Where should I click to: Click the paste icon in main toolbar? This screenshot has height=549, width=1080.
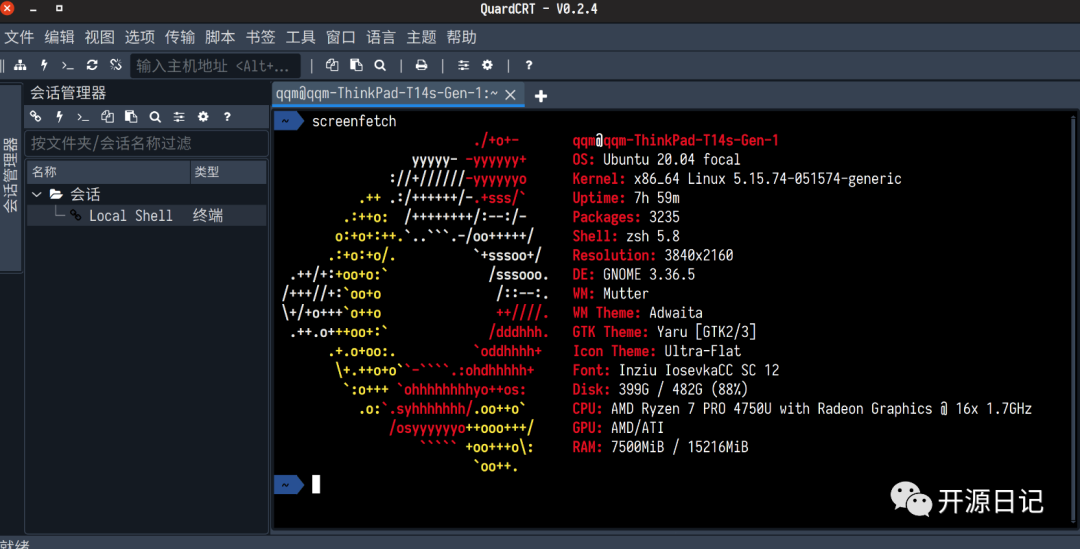coord(356,65)
